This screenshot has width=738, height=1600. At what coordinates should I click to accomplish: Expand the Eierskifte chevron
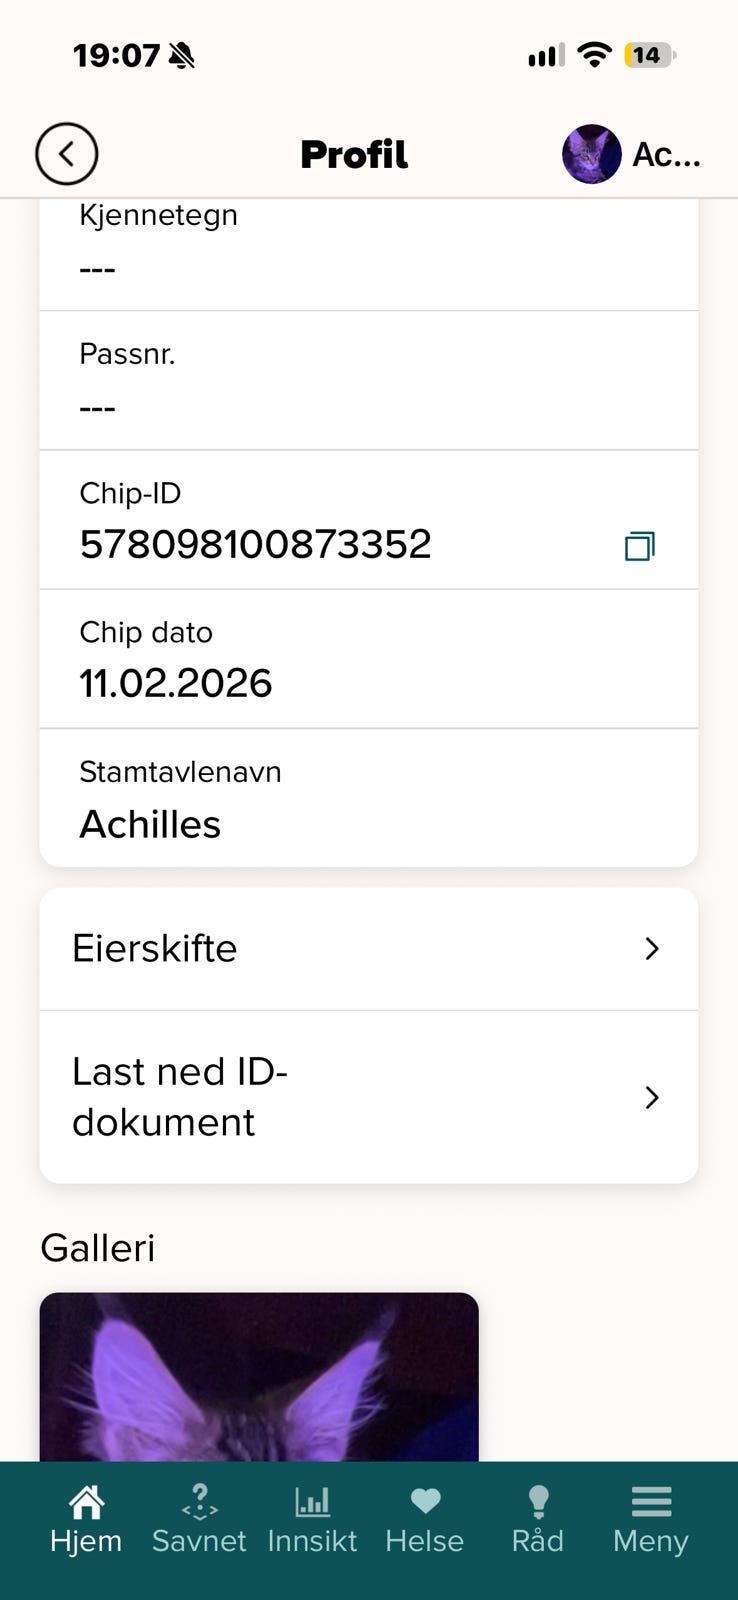(x=652, y=948)
